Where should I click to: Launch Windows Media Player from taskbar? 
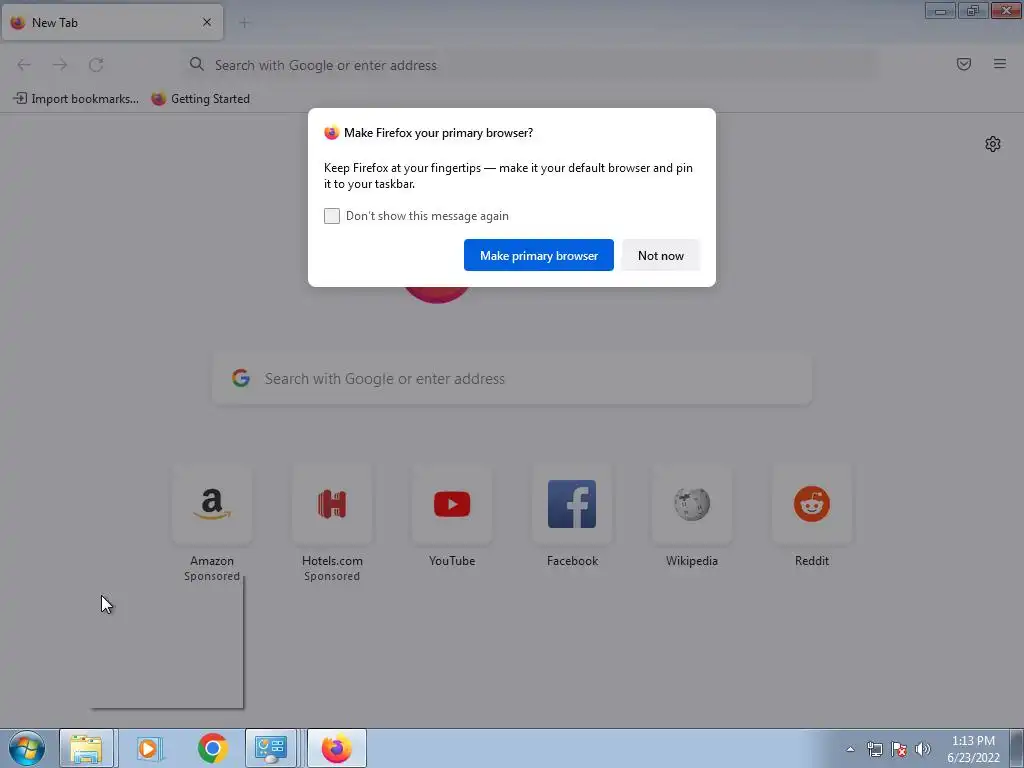pos(149,748)
